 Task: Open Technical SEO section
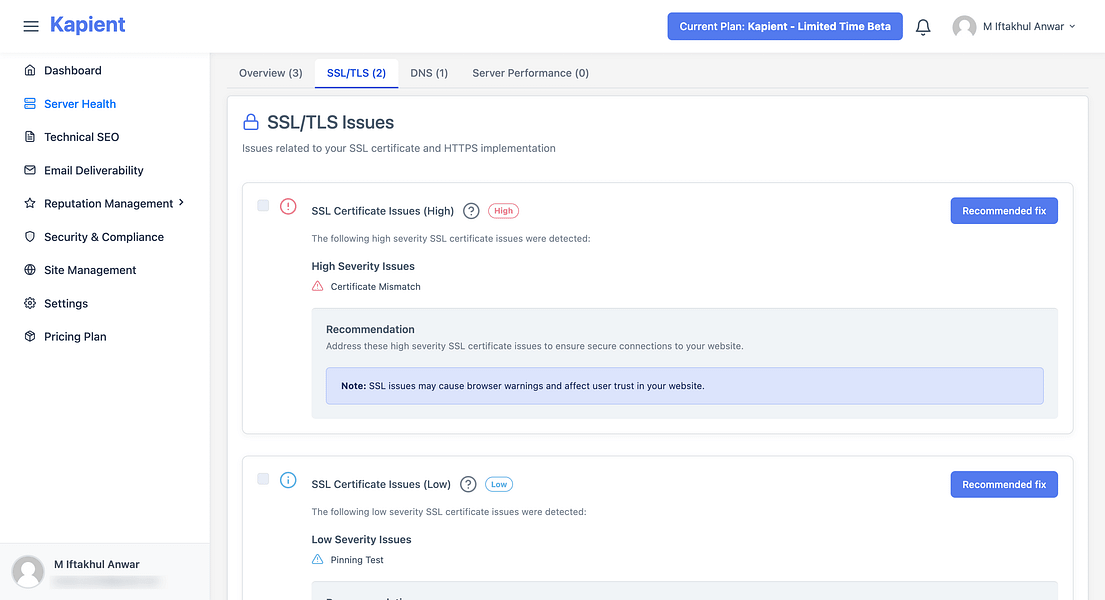point(81,137)
